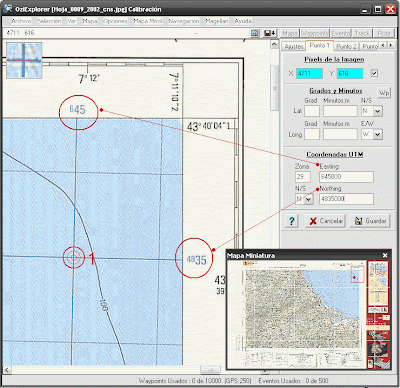Click the horizontal scrollbar thumb
Image resolution: width=400 pixels, height=388 pixels.
[x=210, y=370]
